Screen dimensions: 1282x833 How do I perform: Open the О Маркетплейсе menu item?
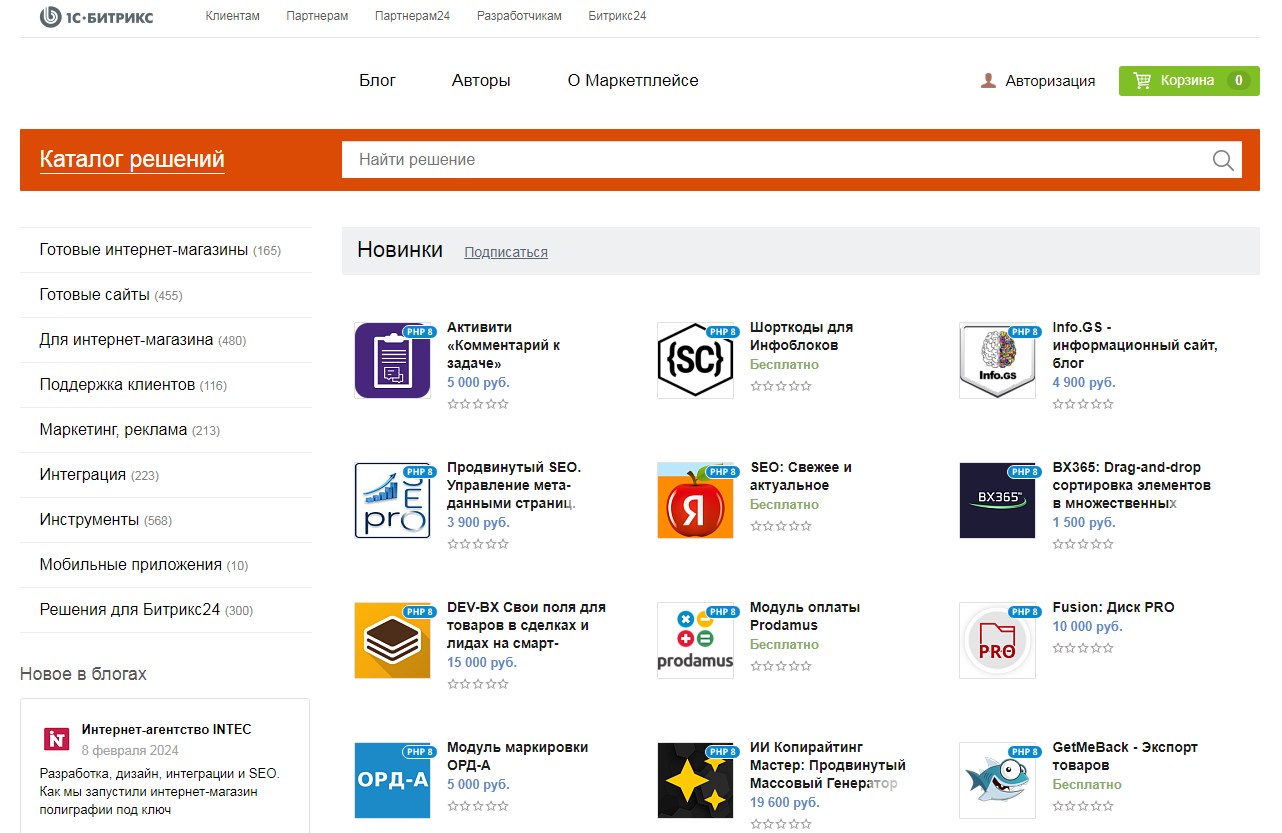633,80
